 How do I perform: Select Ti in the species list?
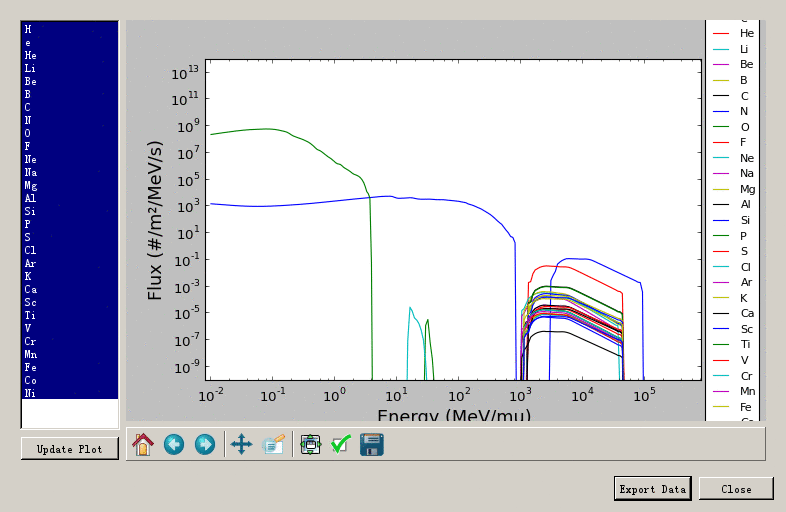tap(70, 315)
